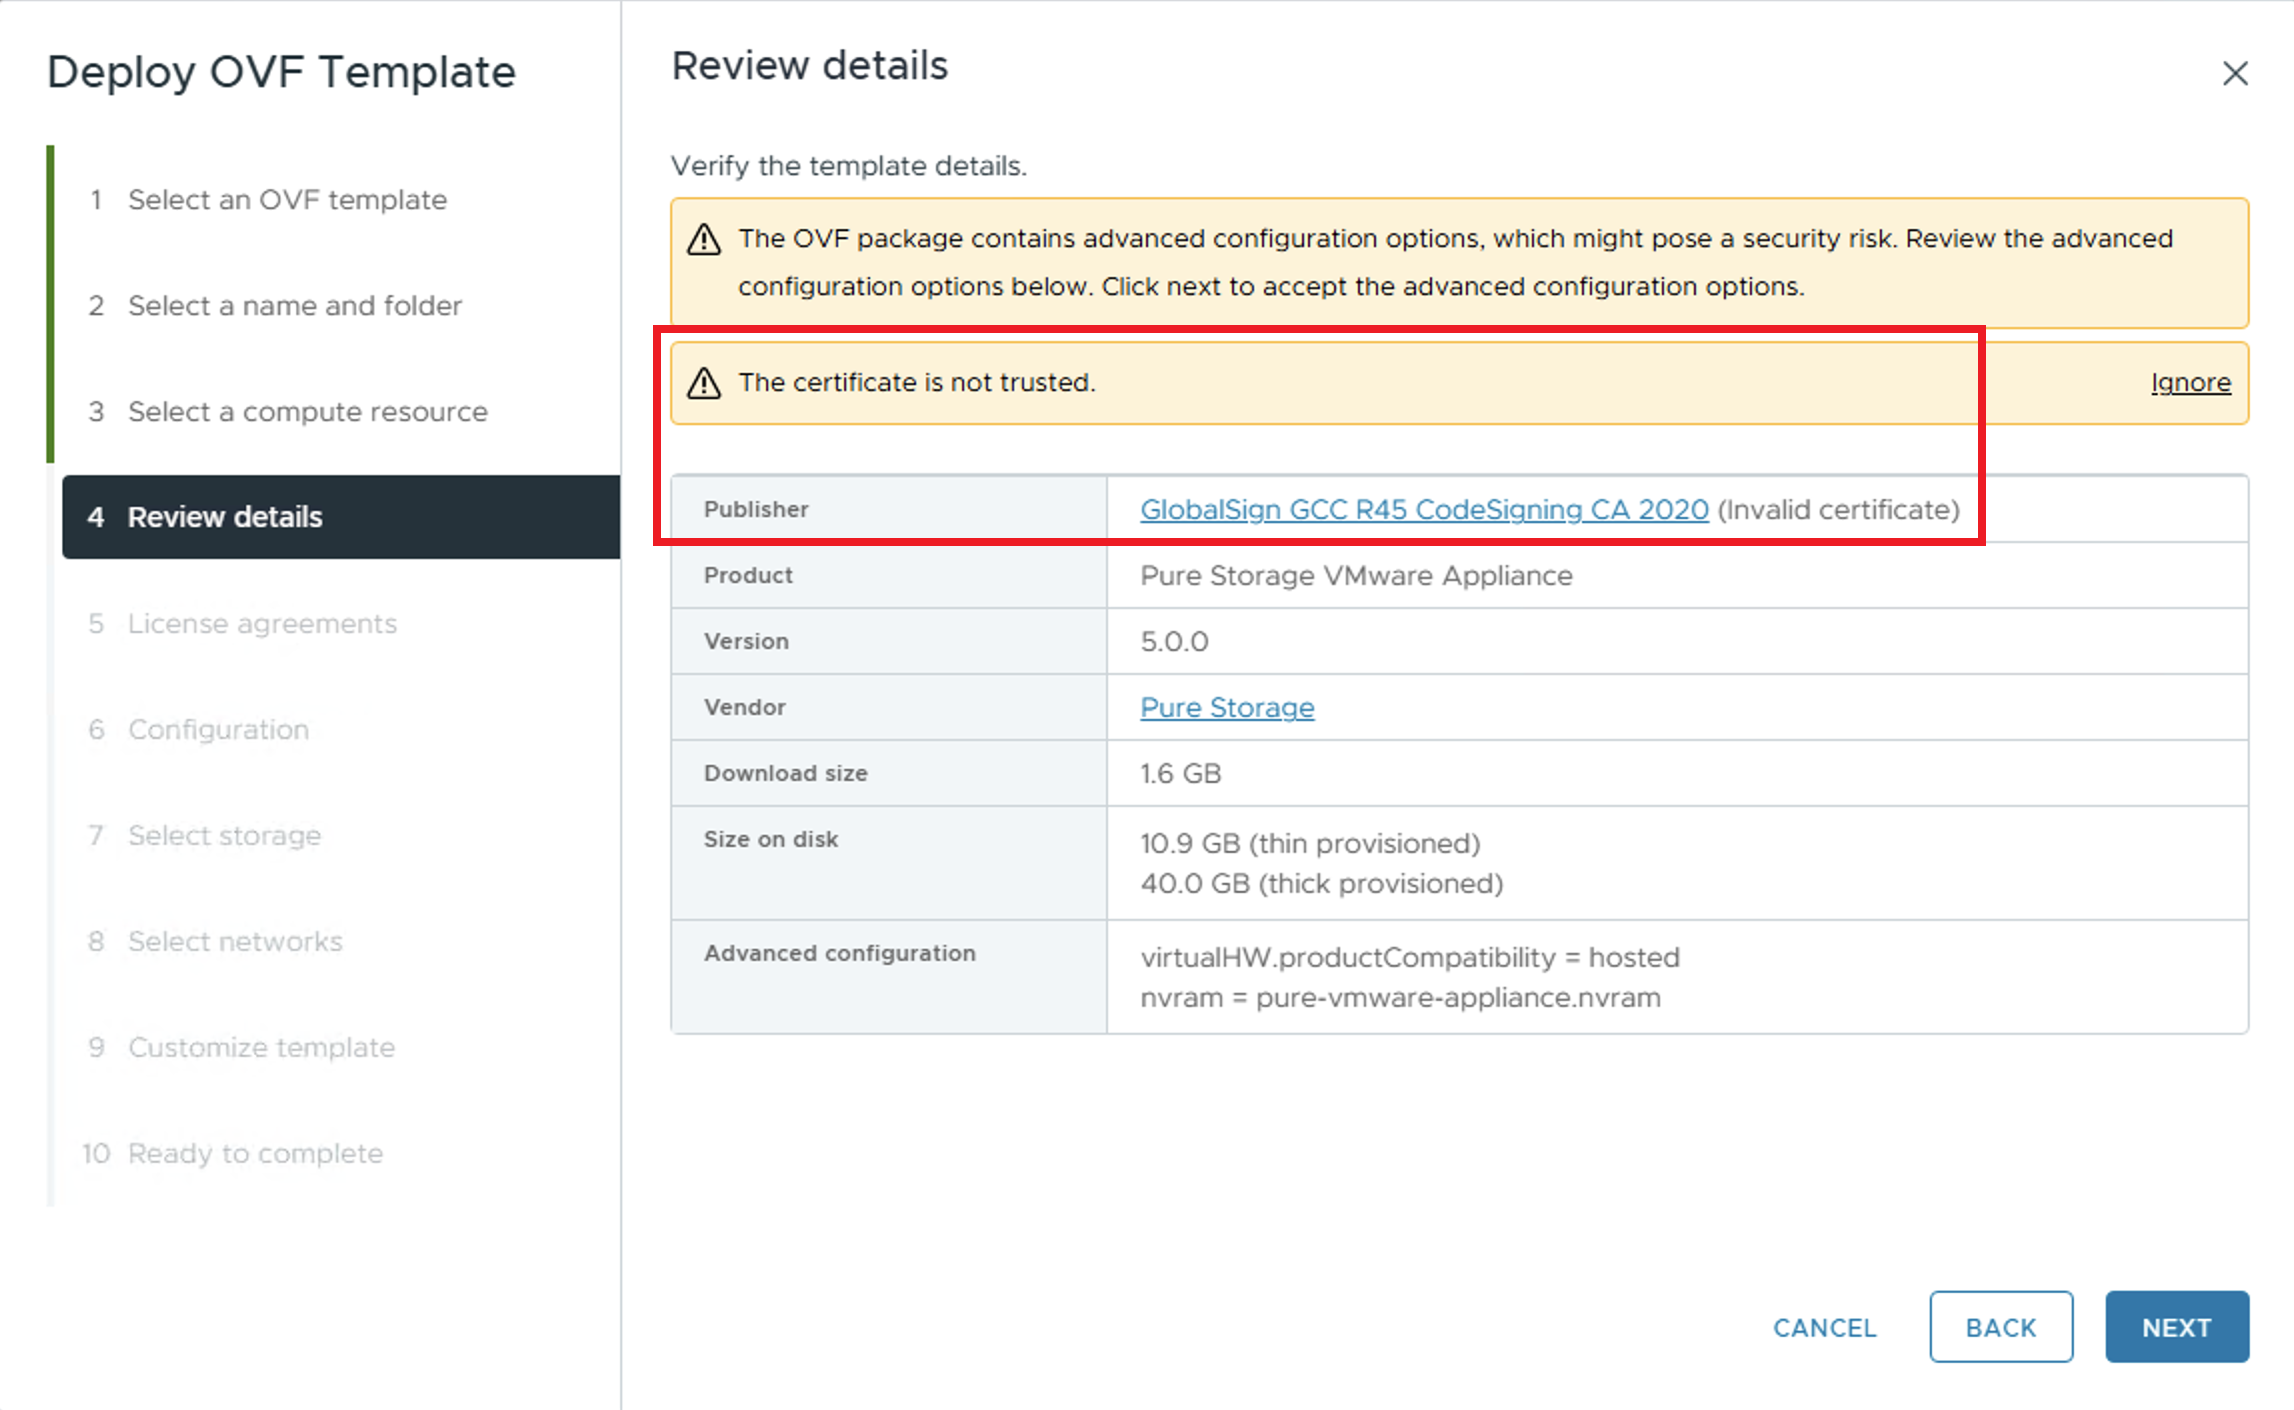Click CANCEL to abort deployment

pyautogui.click(x=1824, y=1327)
